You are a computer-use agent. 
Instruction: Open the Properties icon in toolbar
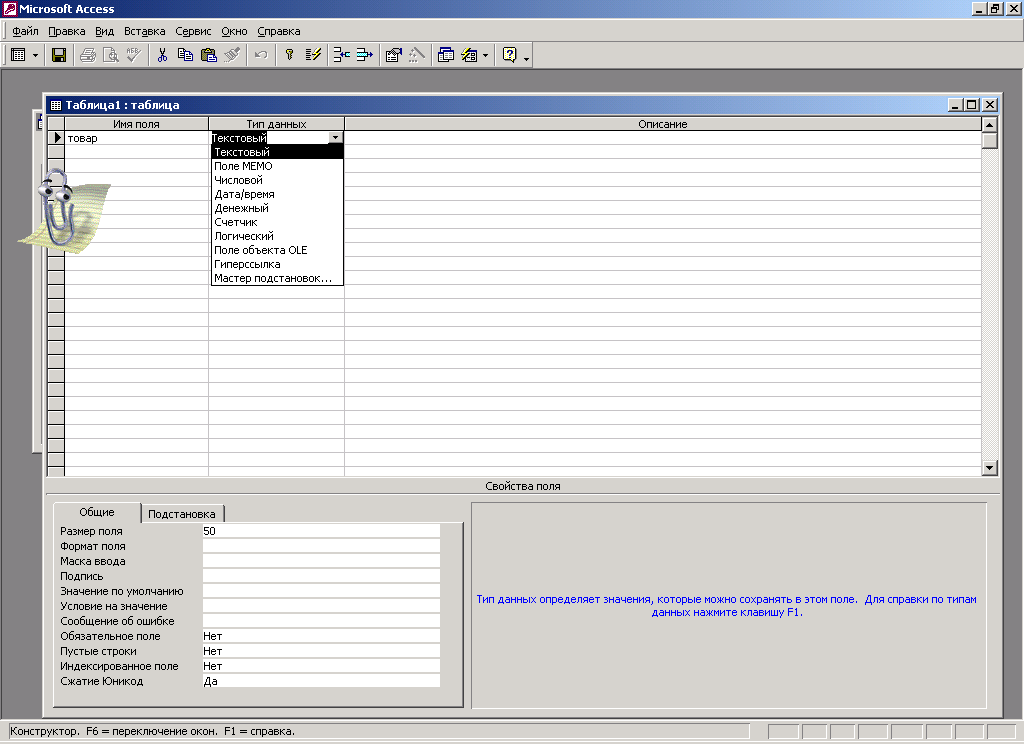pos(393,56)
